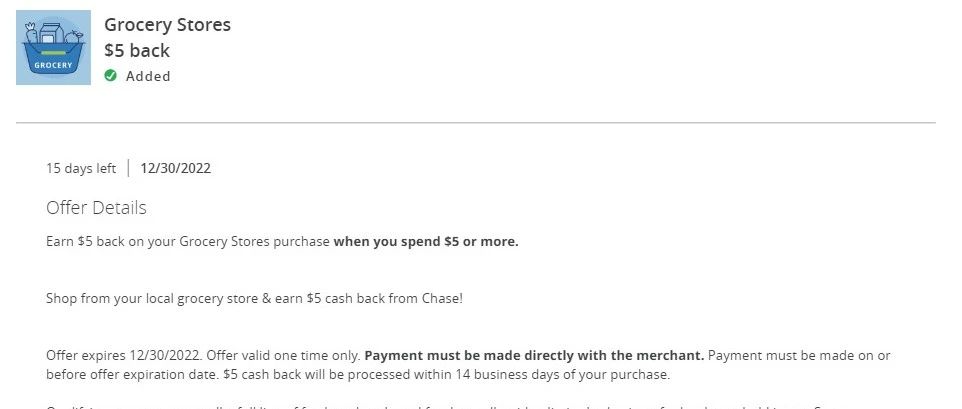Screen dimensions: 962x409
Task: Click the milk carton in the grocery icon
Action: click(x=51, y=33)
